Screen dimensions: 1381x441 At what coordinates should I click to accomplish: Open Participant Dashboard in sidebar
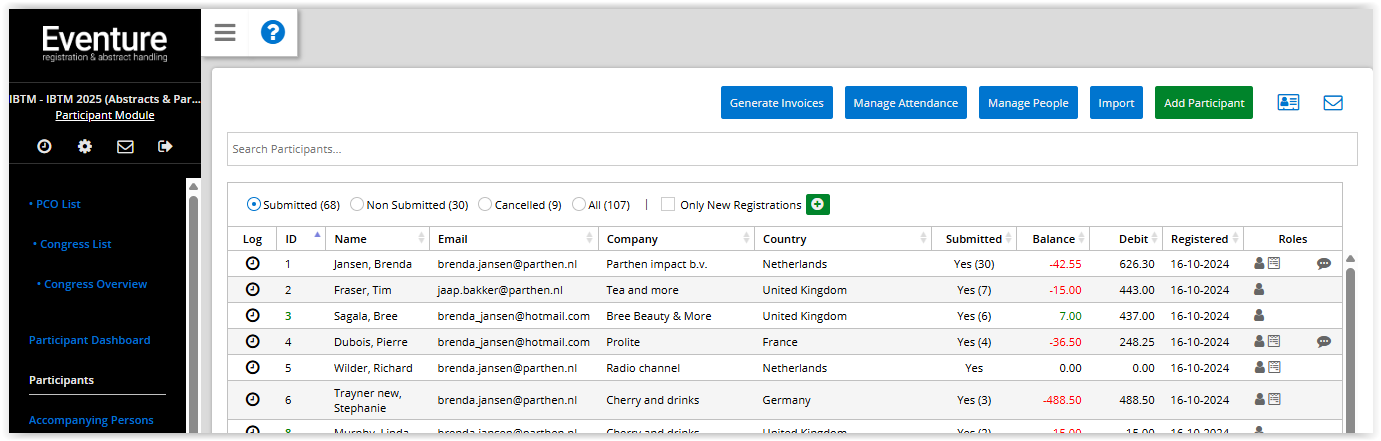pyautogui.click(x=90, y=340)
